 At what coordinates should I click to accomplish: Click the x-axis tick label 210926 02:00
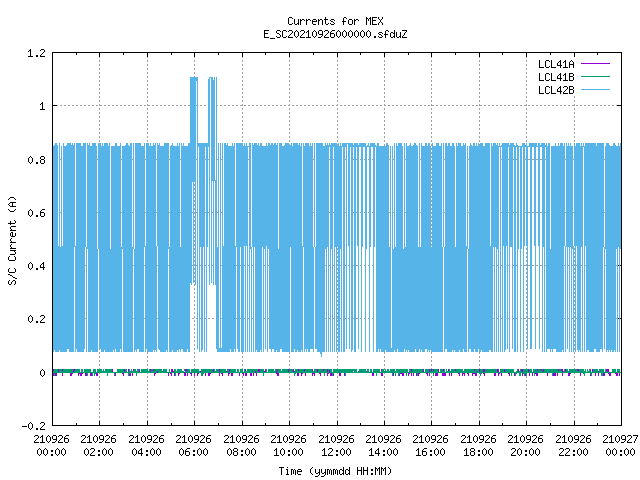coord(98,446)
